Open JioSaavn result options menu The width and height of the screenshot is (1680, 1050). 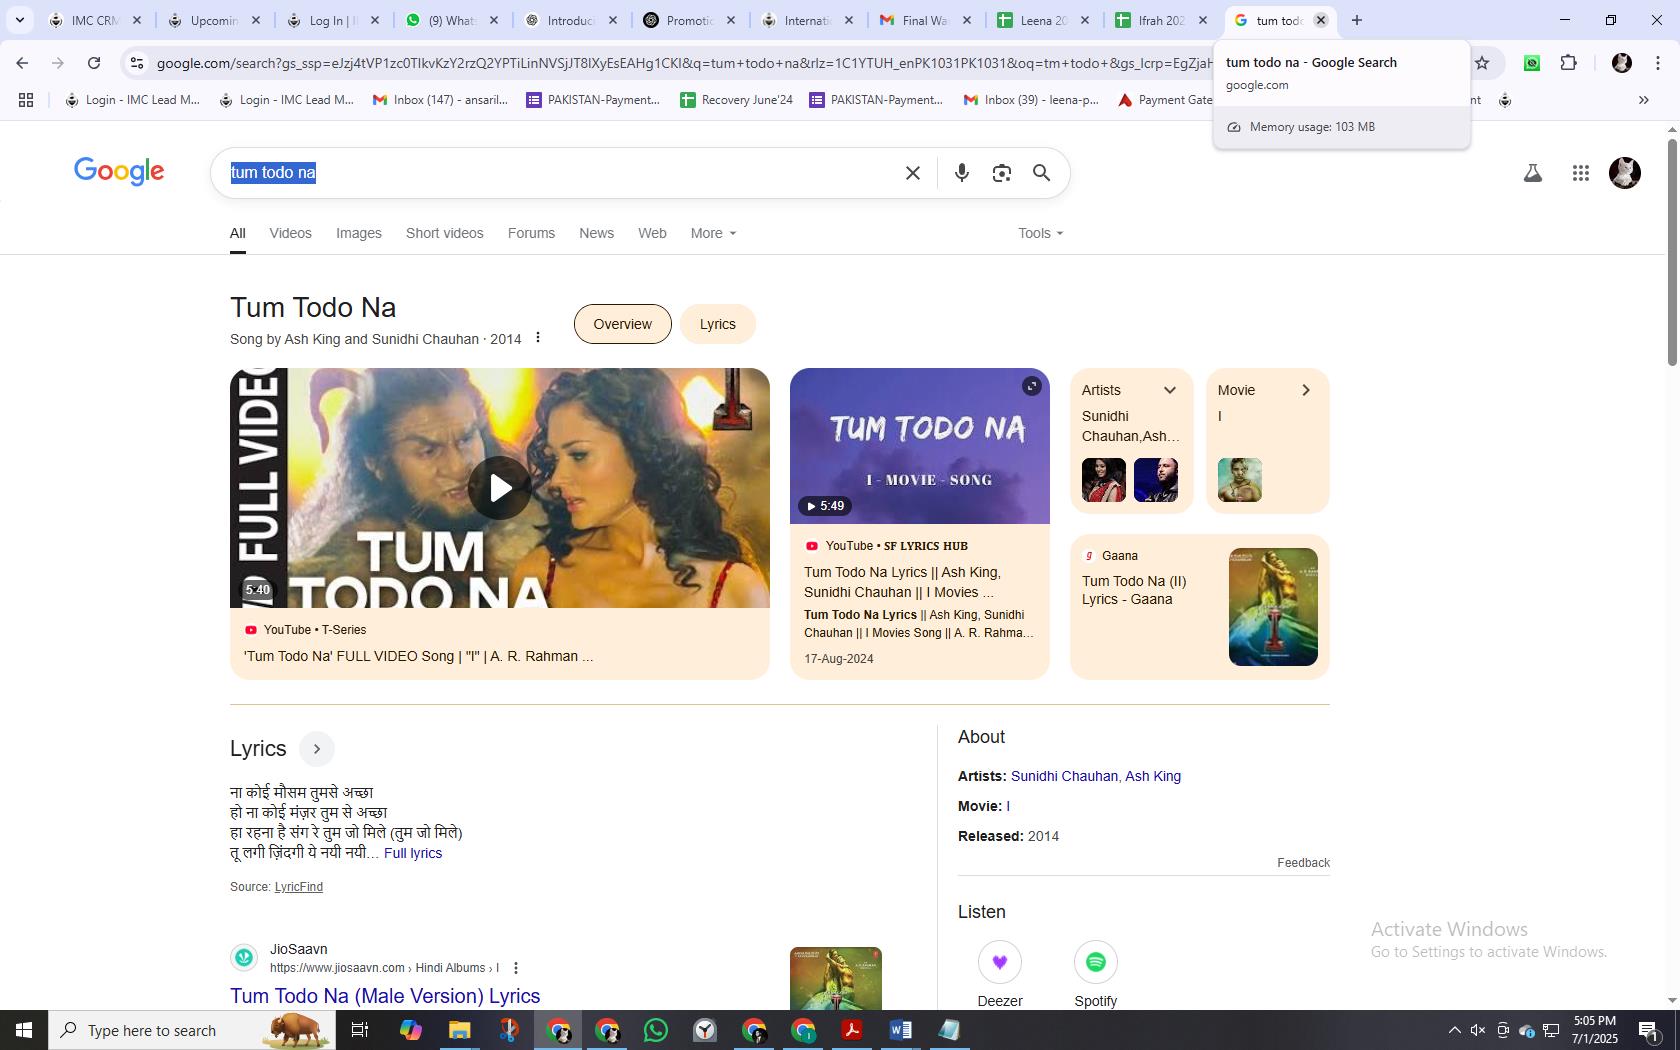516,968
